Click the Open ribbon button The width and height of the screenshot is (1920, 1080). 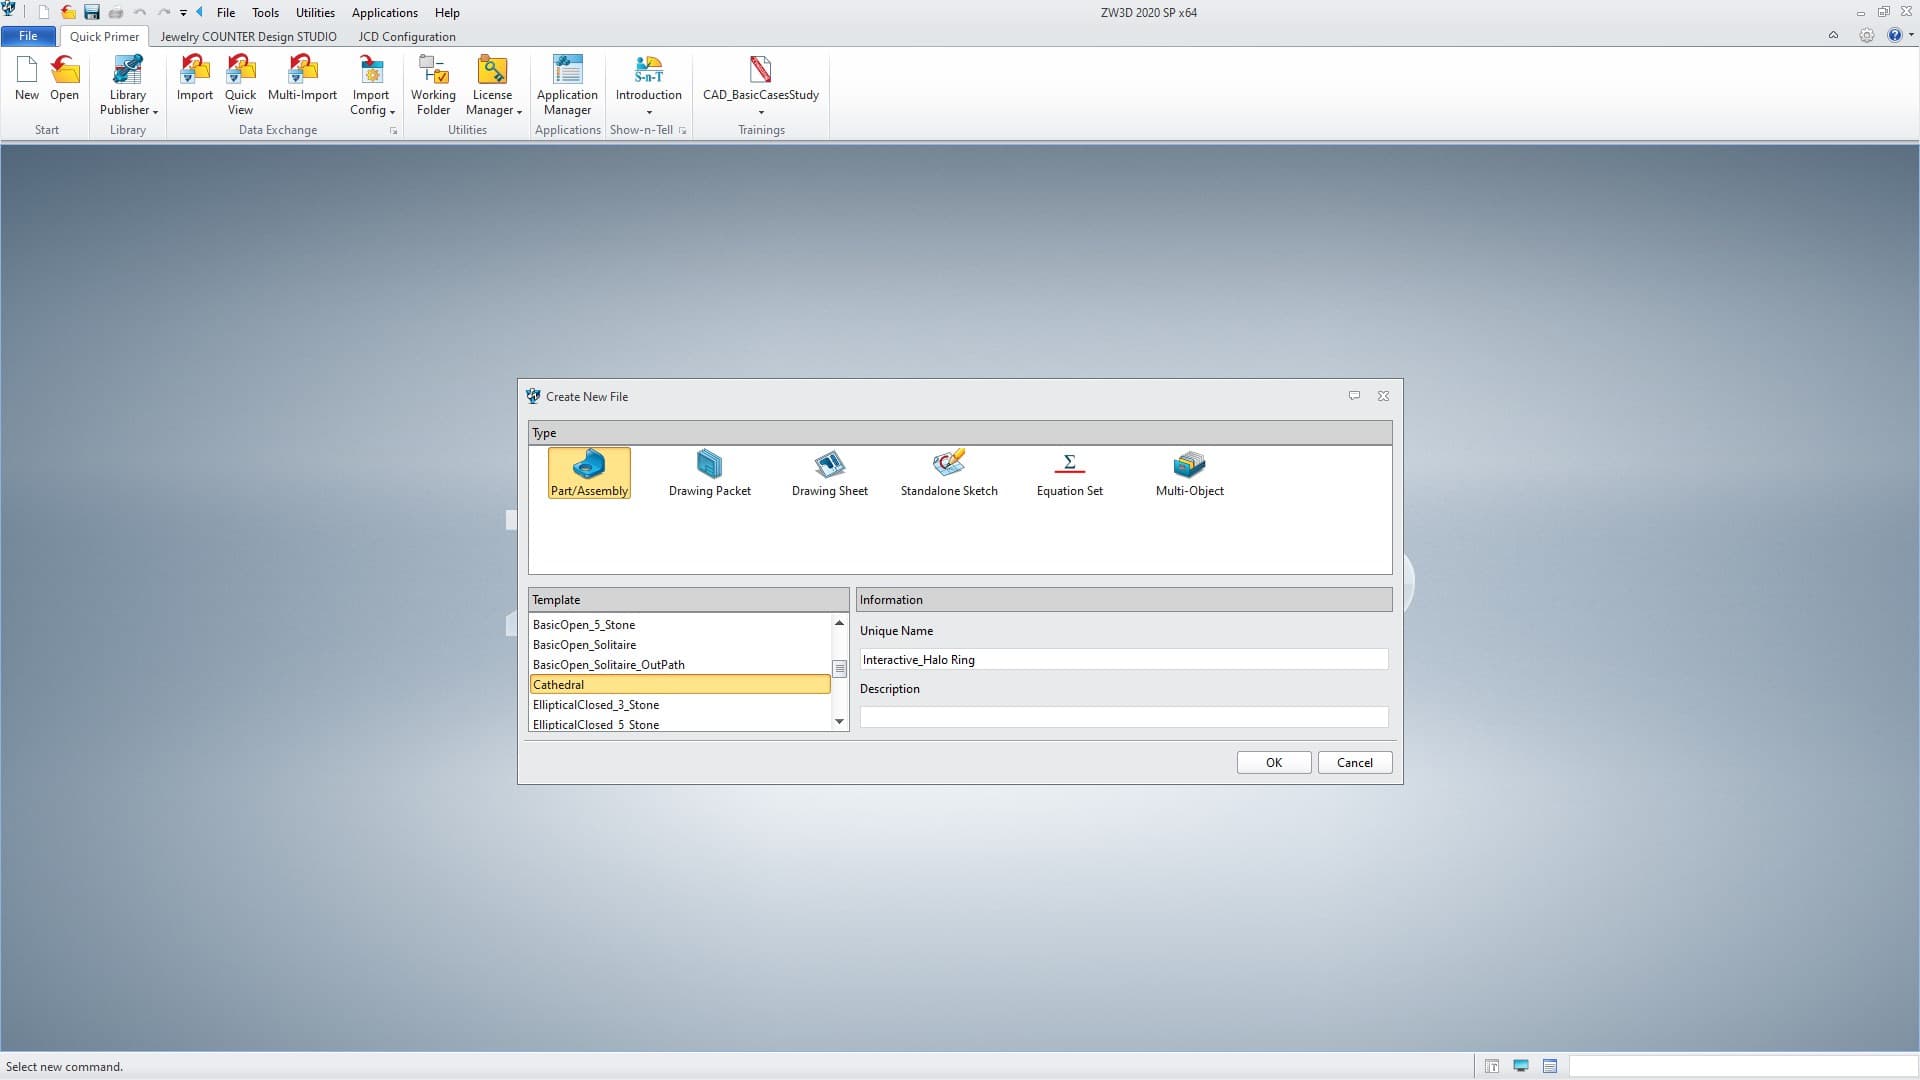[64, 78]
